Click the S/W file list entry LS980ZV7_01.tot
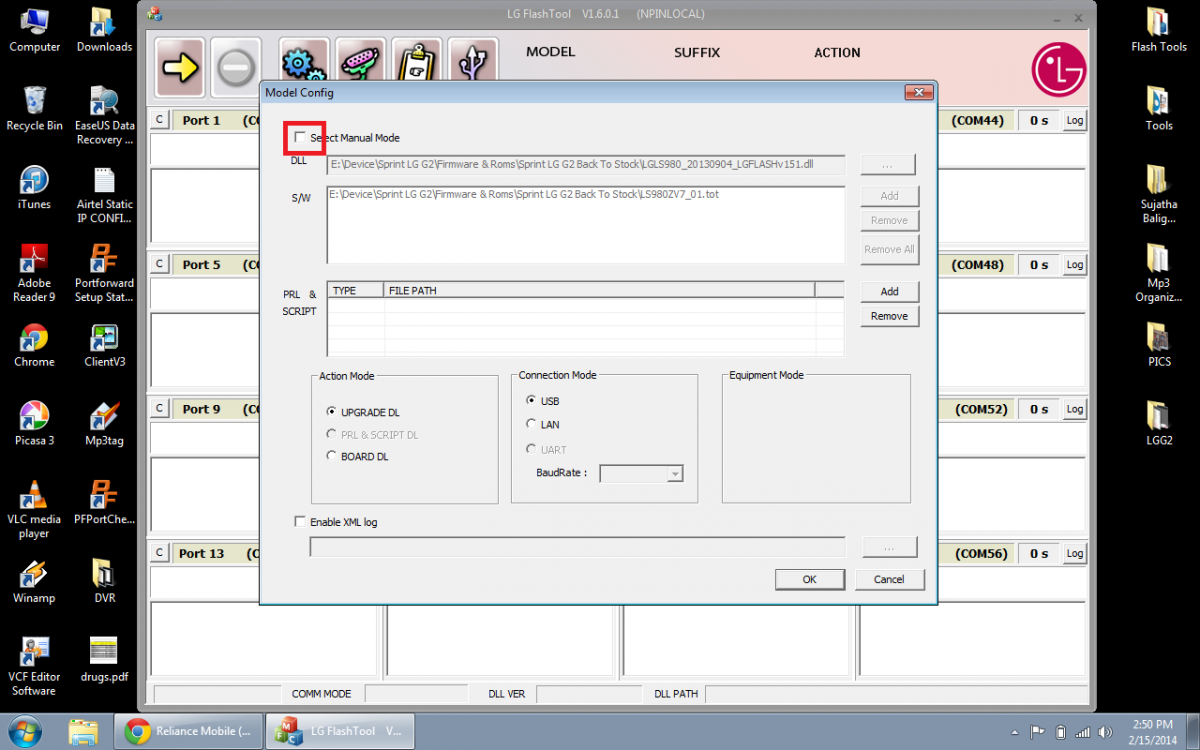This screenshot has height=750, width=1200. [x=523, y=194]
